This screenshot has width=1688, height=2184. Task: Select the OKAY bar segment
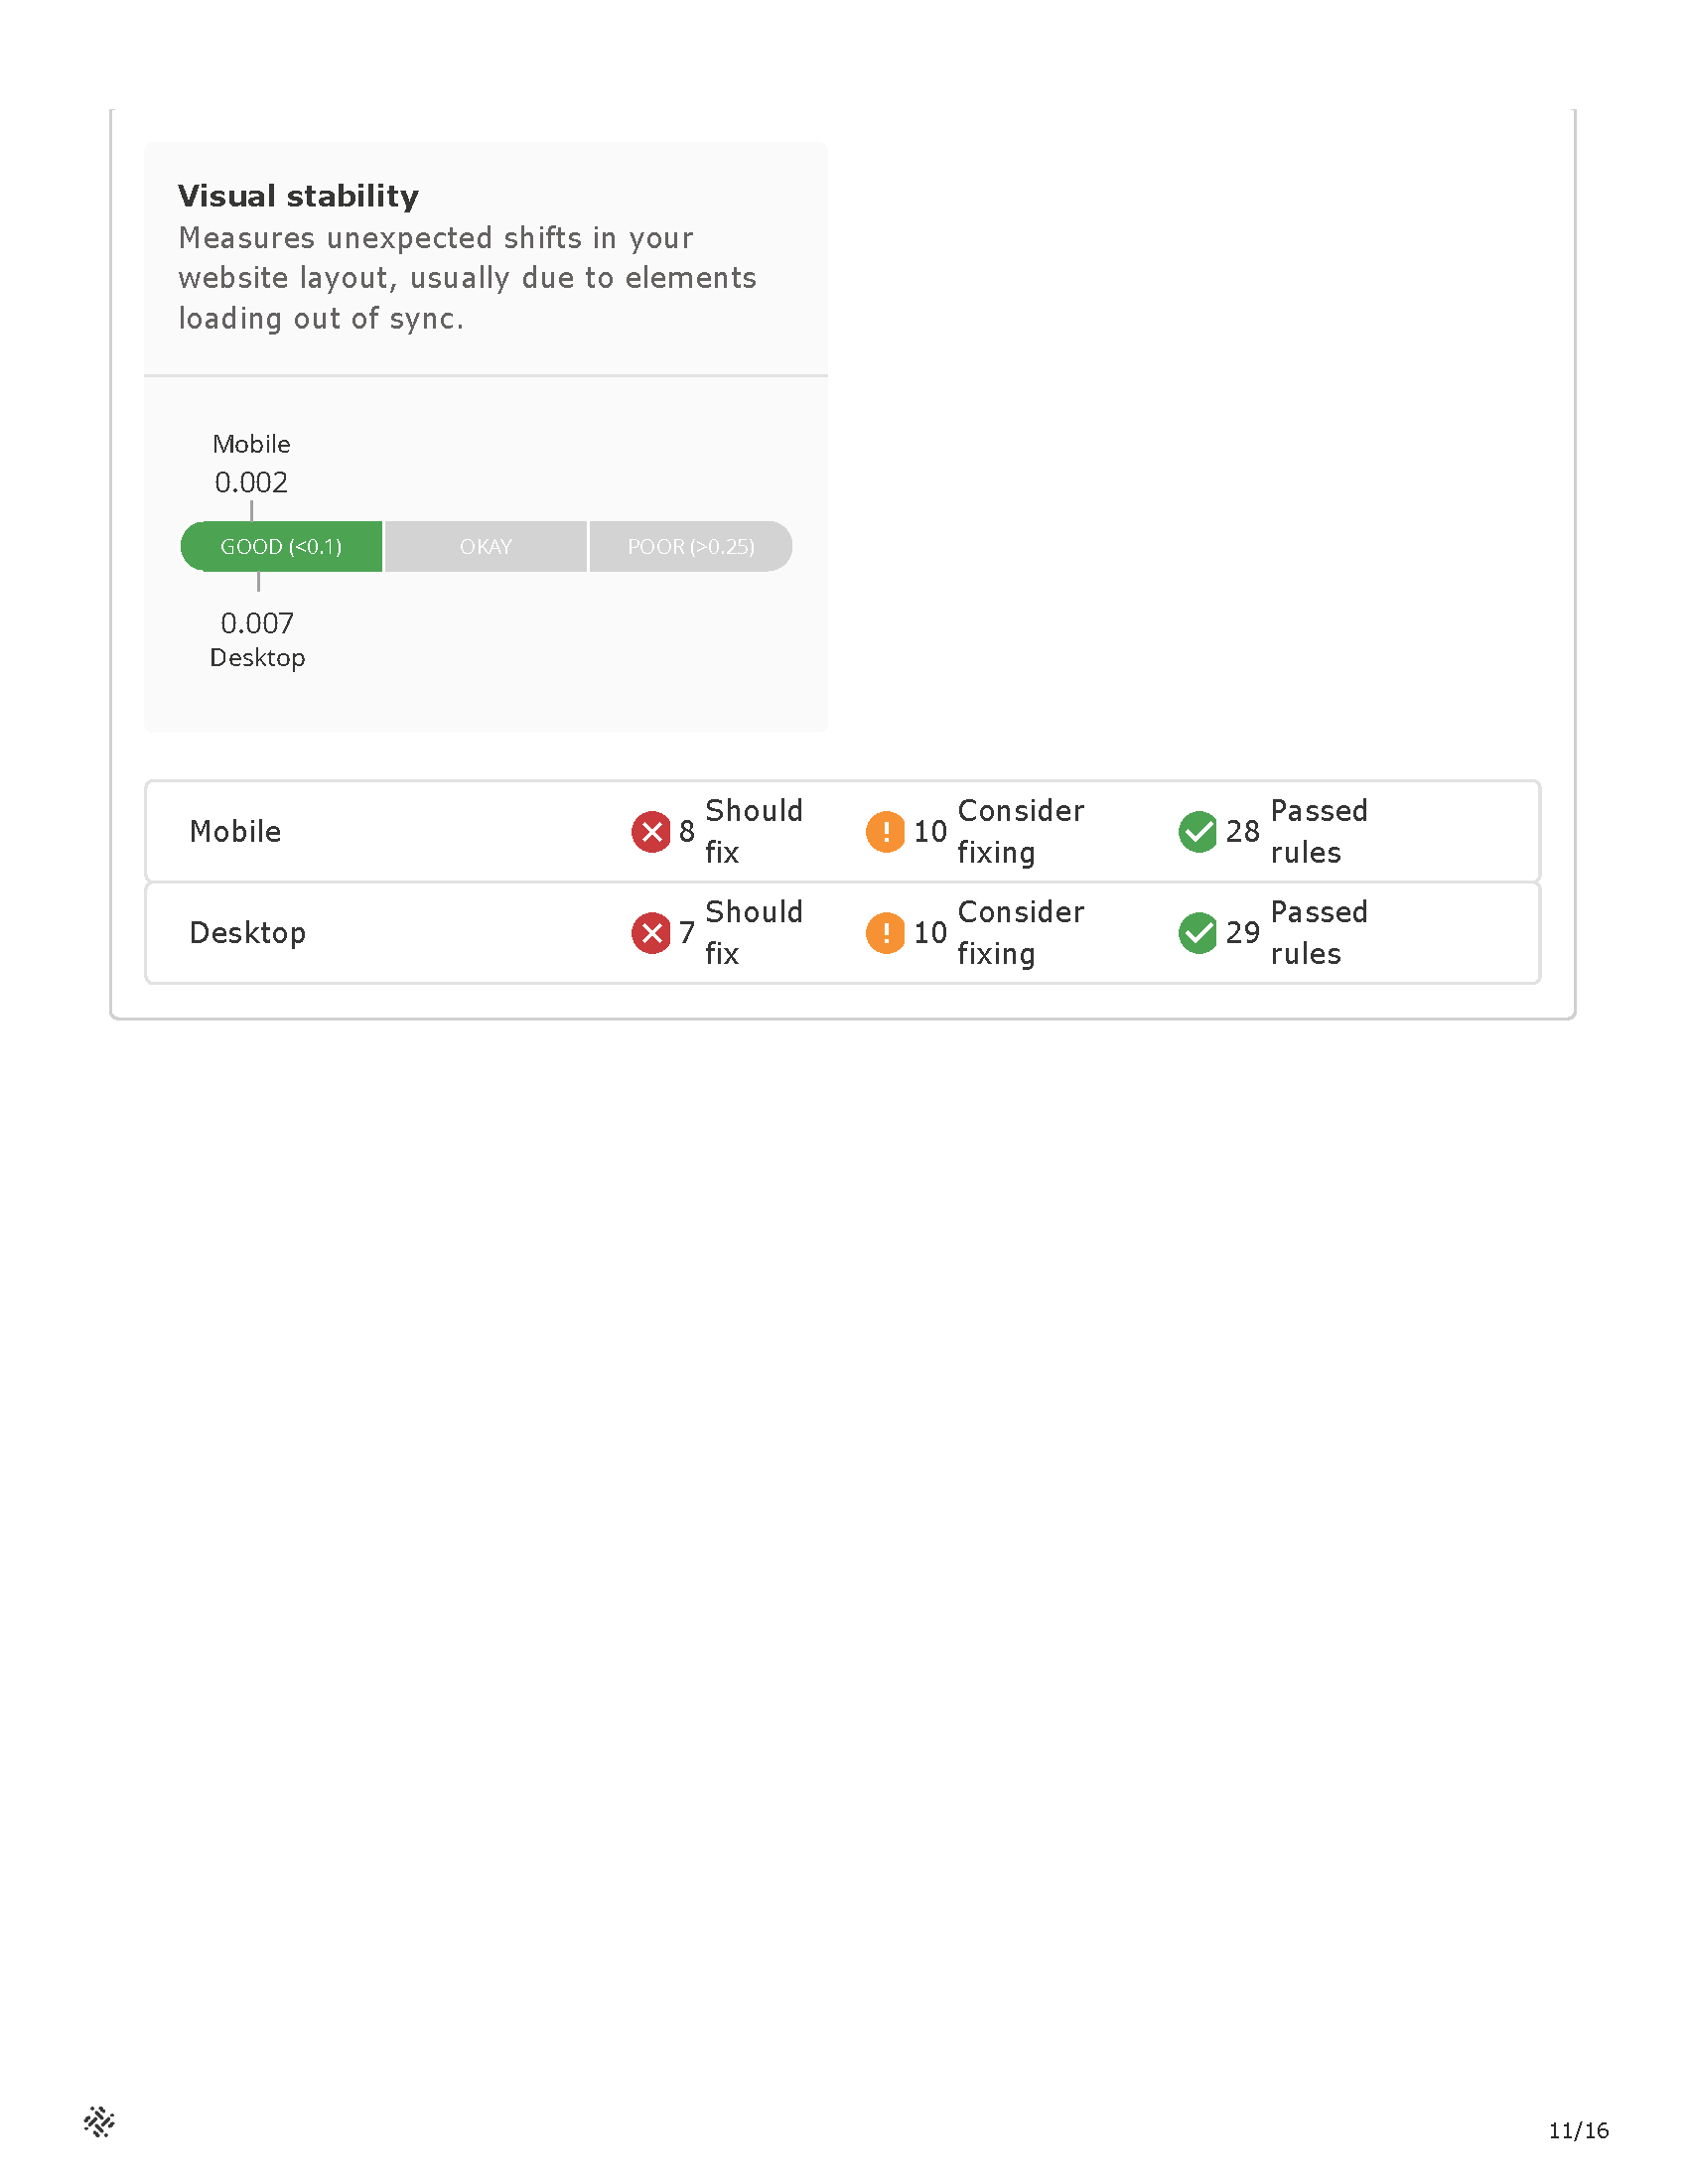click(x=486, y=546)
